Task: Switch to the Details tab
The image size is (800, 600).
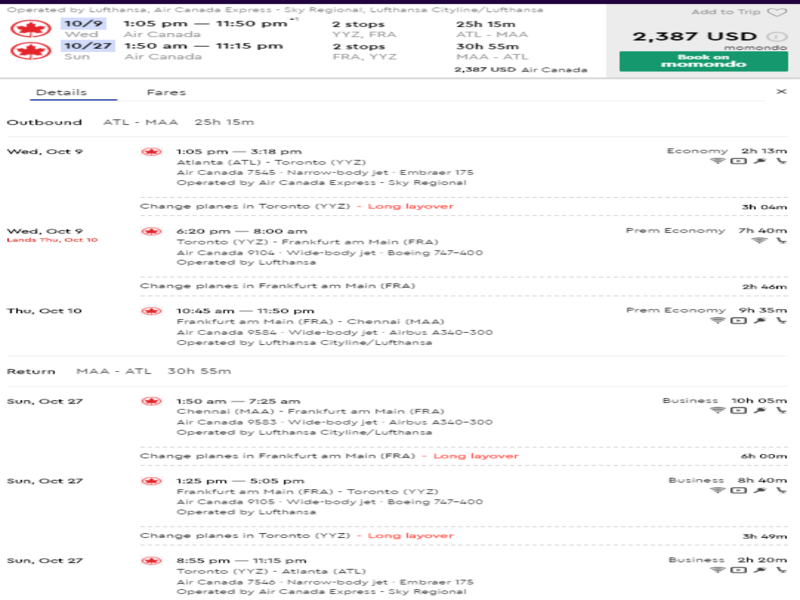Action: tap(62, 92)
